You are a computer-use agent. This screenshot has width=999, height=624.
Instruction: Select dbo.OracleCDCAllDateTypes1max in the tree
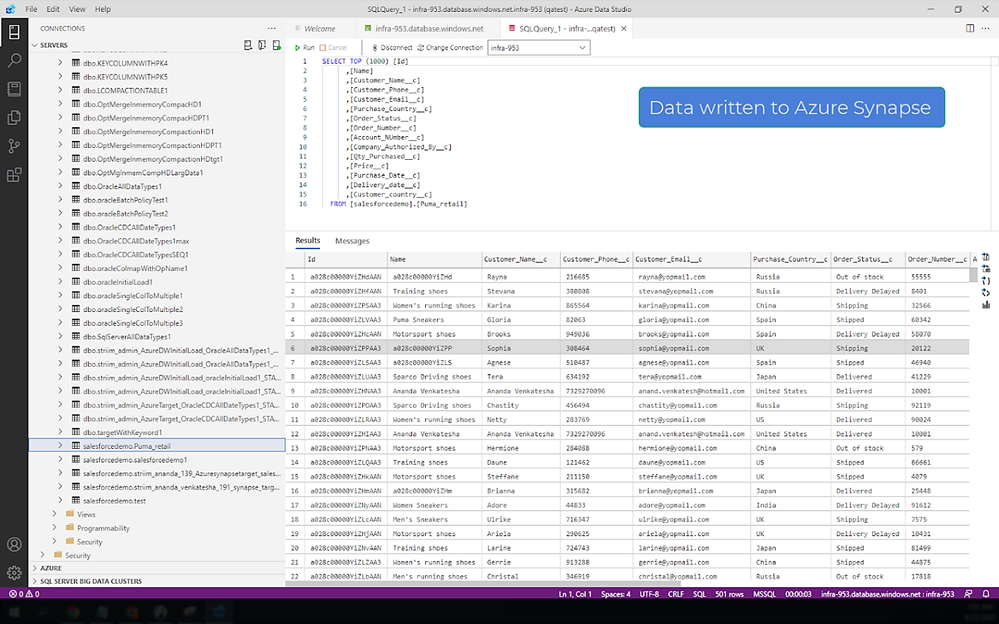click(x=136, y=241)
